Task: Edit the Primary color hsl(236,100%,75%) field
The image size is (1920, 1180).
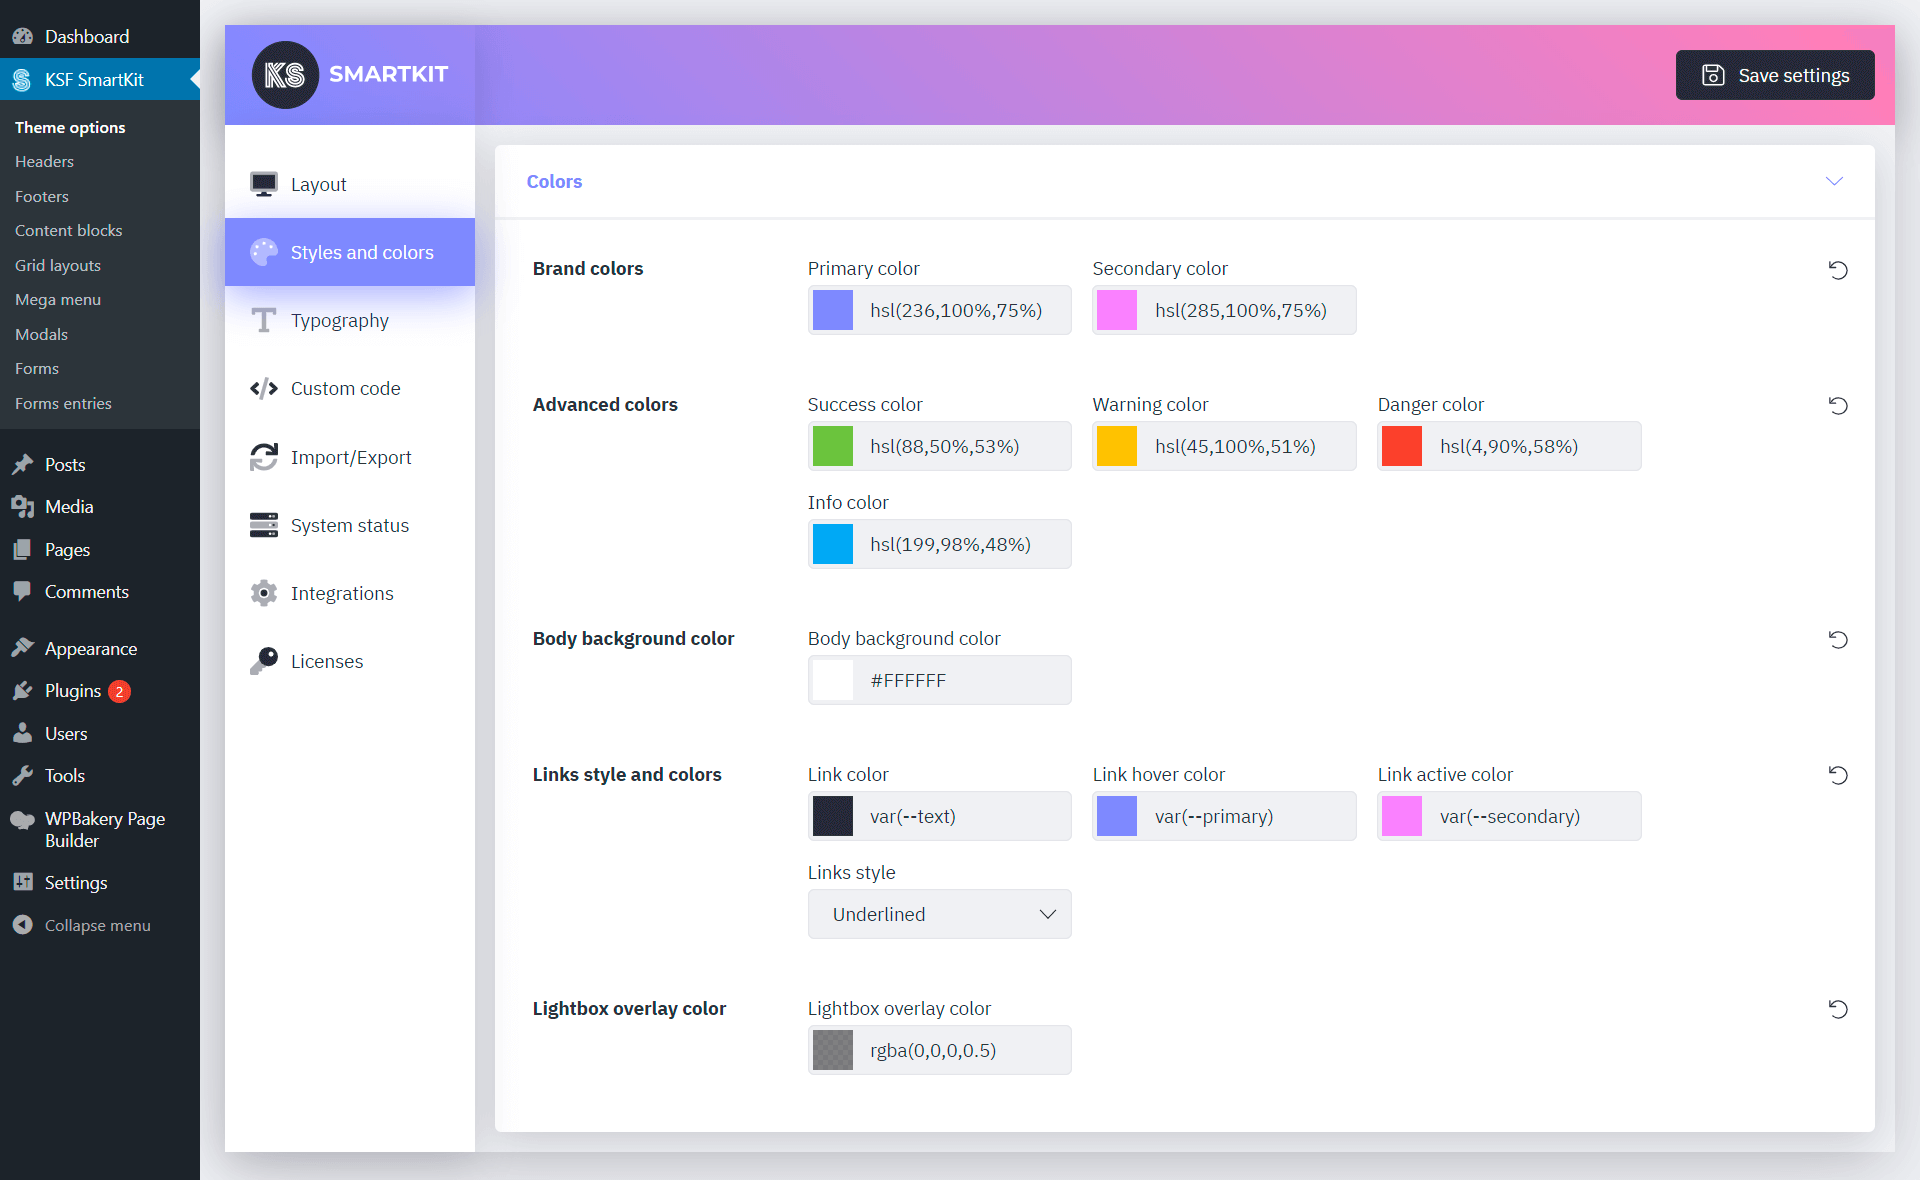Action: pos(939,310)
